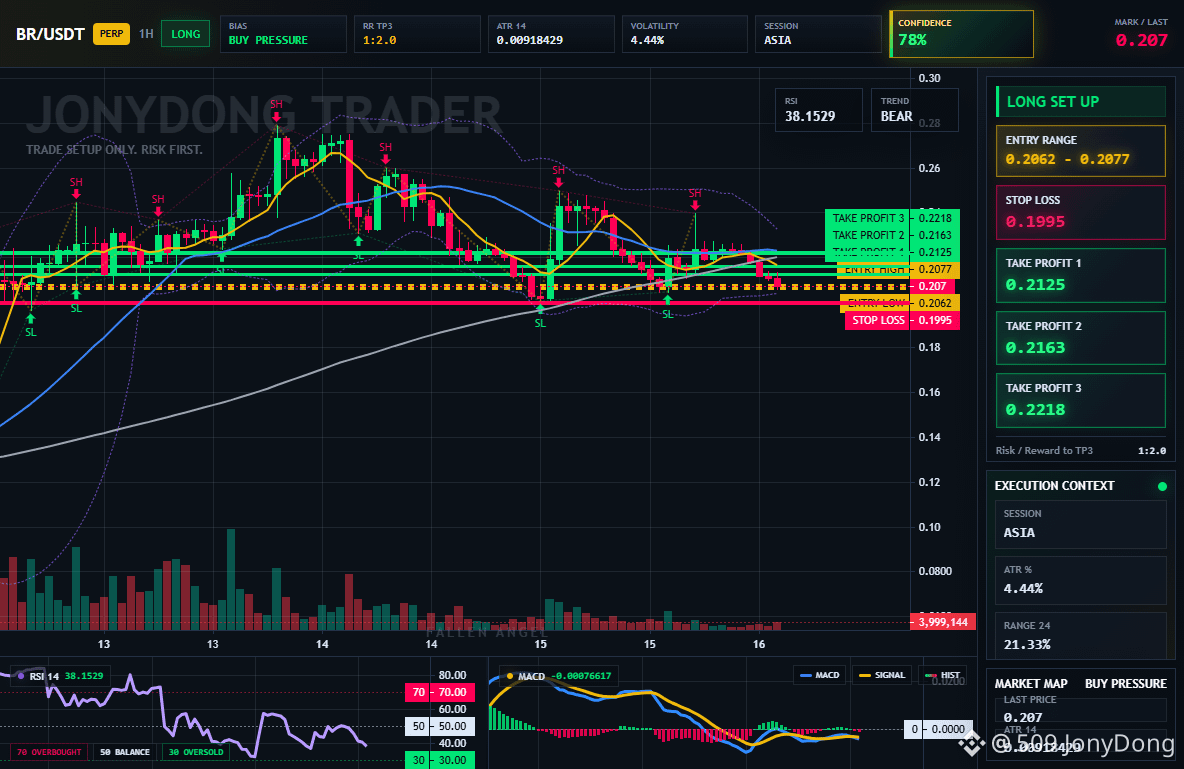Click the 0.10 price axis label
Image resolution: width=1184 pixels, height=769 pixels.
tap(930, 527)
